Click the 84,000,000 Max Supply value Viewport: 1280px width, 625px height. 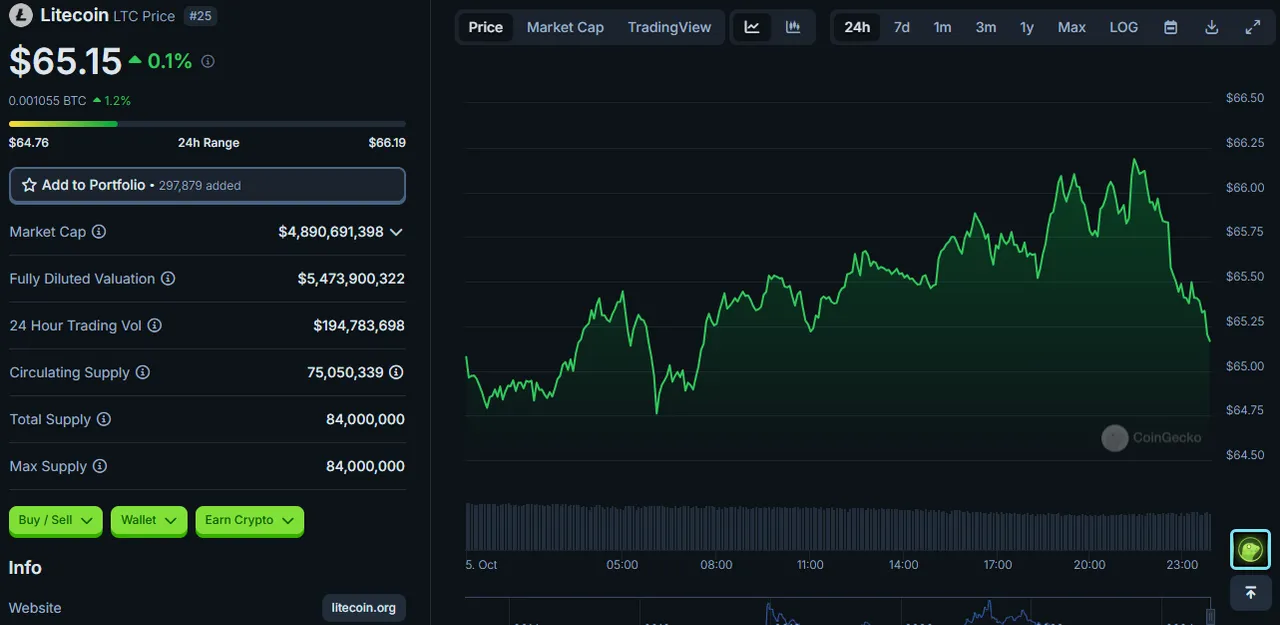pos(365,467)
